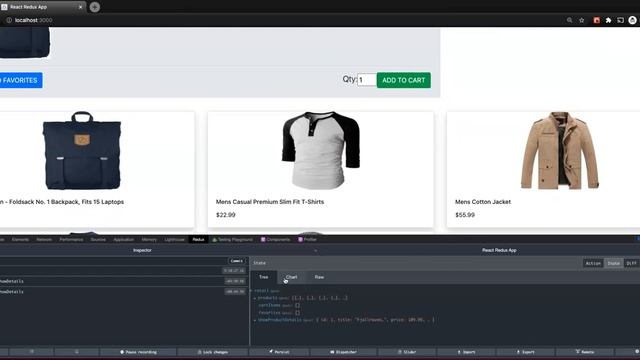
Task: Toggle Lock changes in Redux toolbar
Action: click(213, 352)
